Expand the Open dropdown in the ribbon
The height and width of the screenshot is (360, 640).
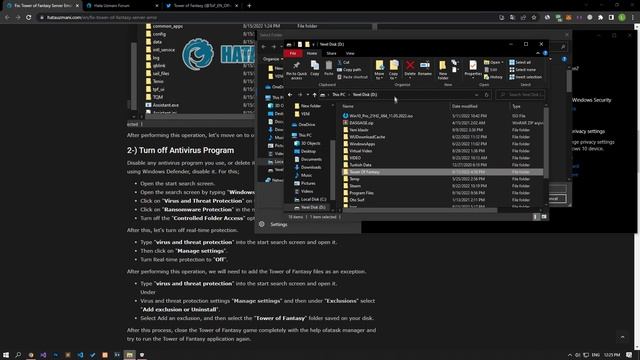pos(494,62)
